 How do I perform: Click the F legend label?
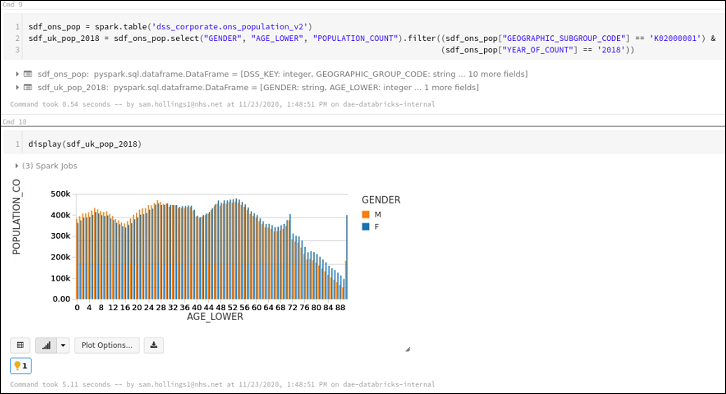tap(376, 227)
